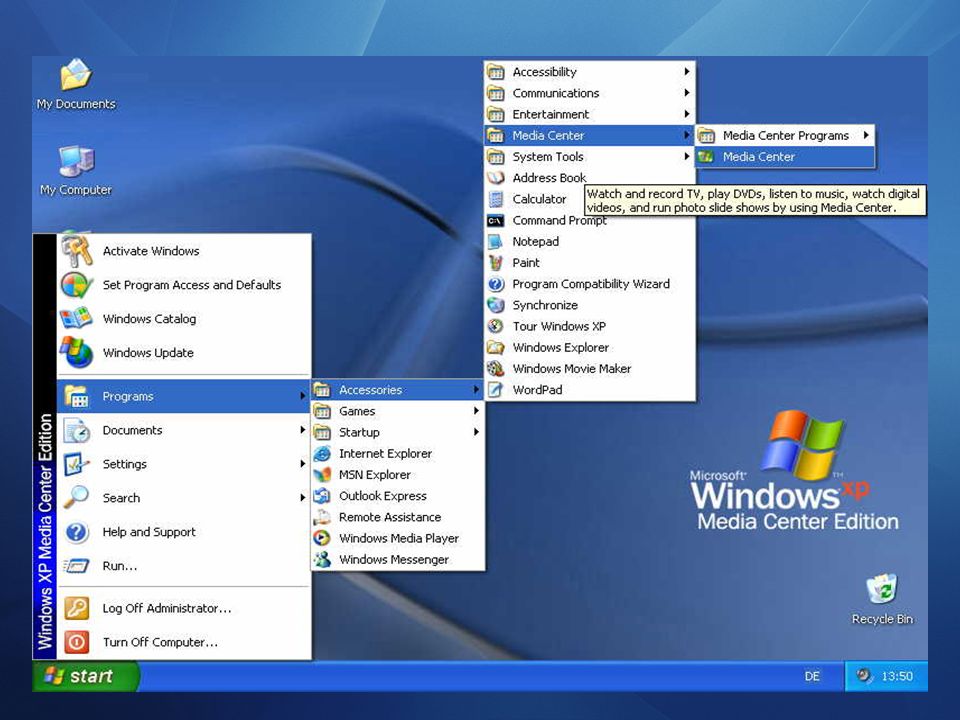The width and height of the screenshot is (960, 720).
Task: Click the Tour Windows XP icon
Action: point(495,326)
